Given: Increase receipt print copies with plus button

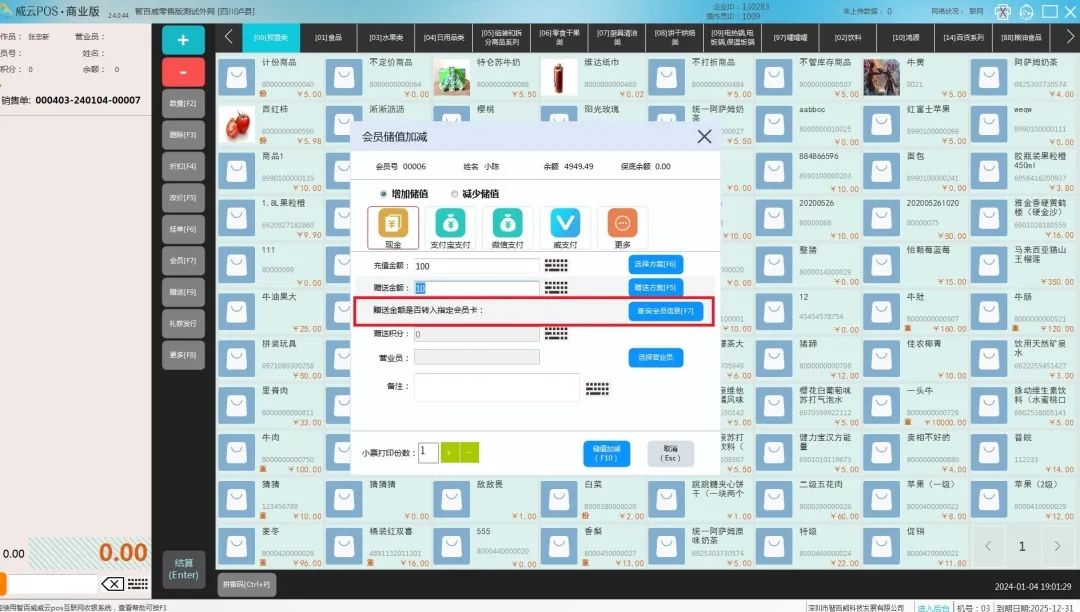Looking at the screenshot, I should click(449, 453).
